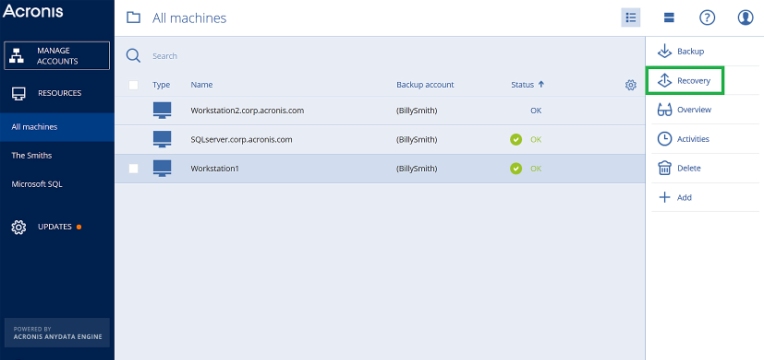The image size is (764, 360).
Task: Select Resources in the sidebar
Action: click(x=59, y=93)
